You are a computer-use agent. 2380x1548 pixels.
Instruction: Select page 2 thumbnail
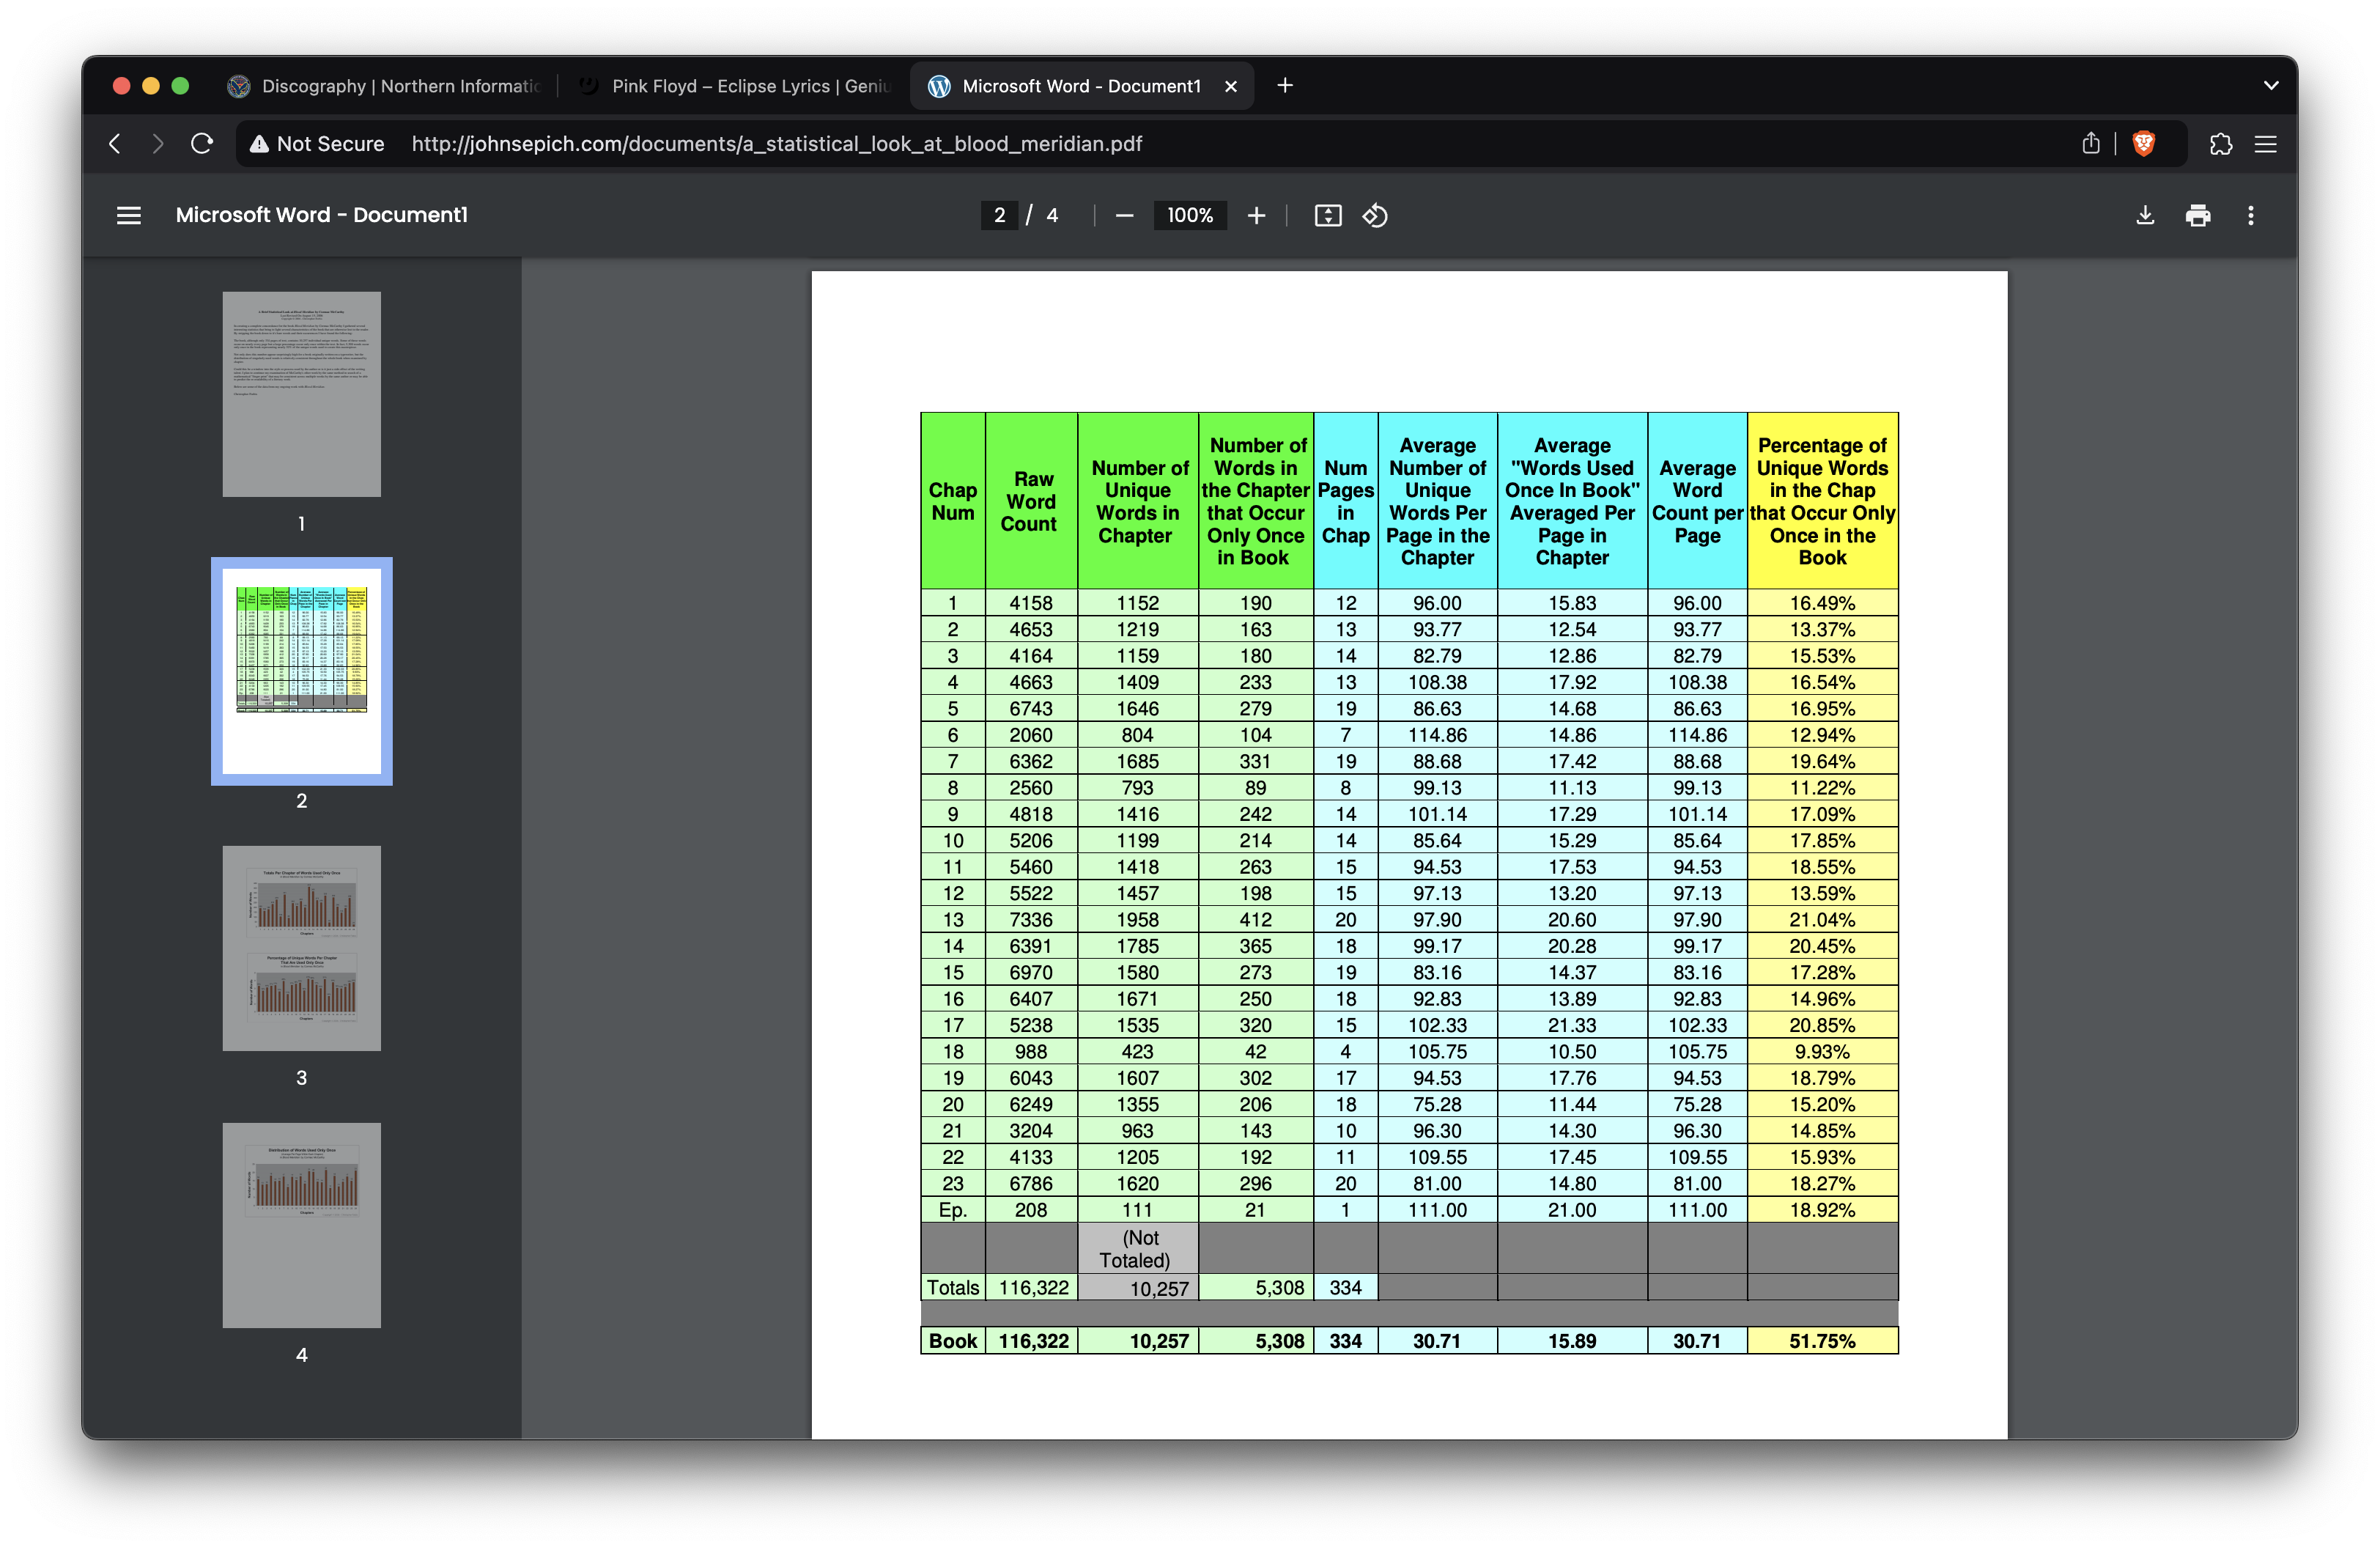tap(302, 671)
